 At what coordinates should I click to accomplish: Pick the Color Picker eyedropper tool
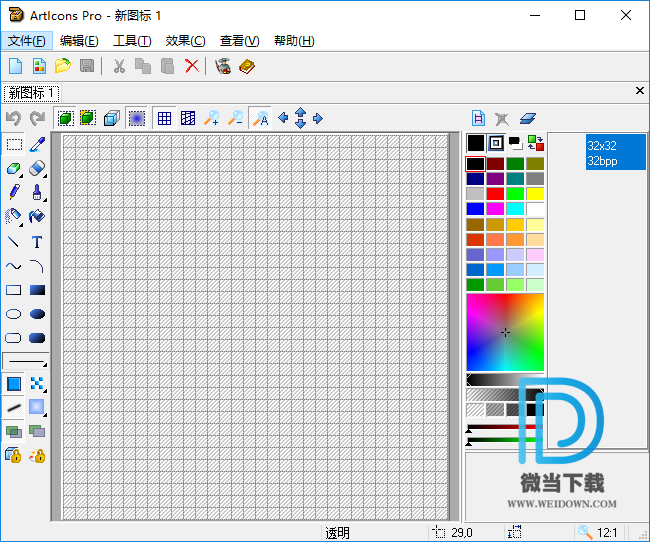pyautogui.click(x=37, y=145)
